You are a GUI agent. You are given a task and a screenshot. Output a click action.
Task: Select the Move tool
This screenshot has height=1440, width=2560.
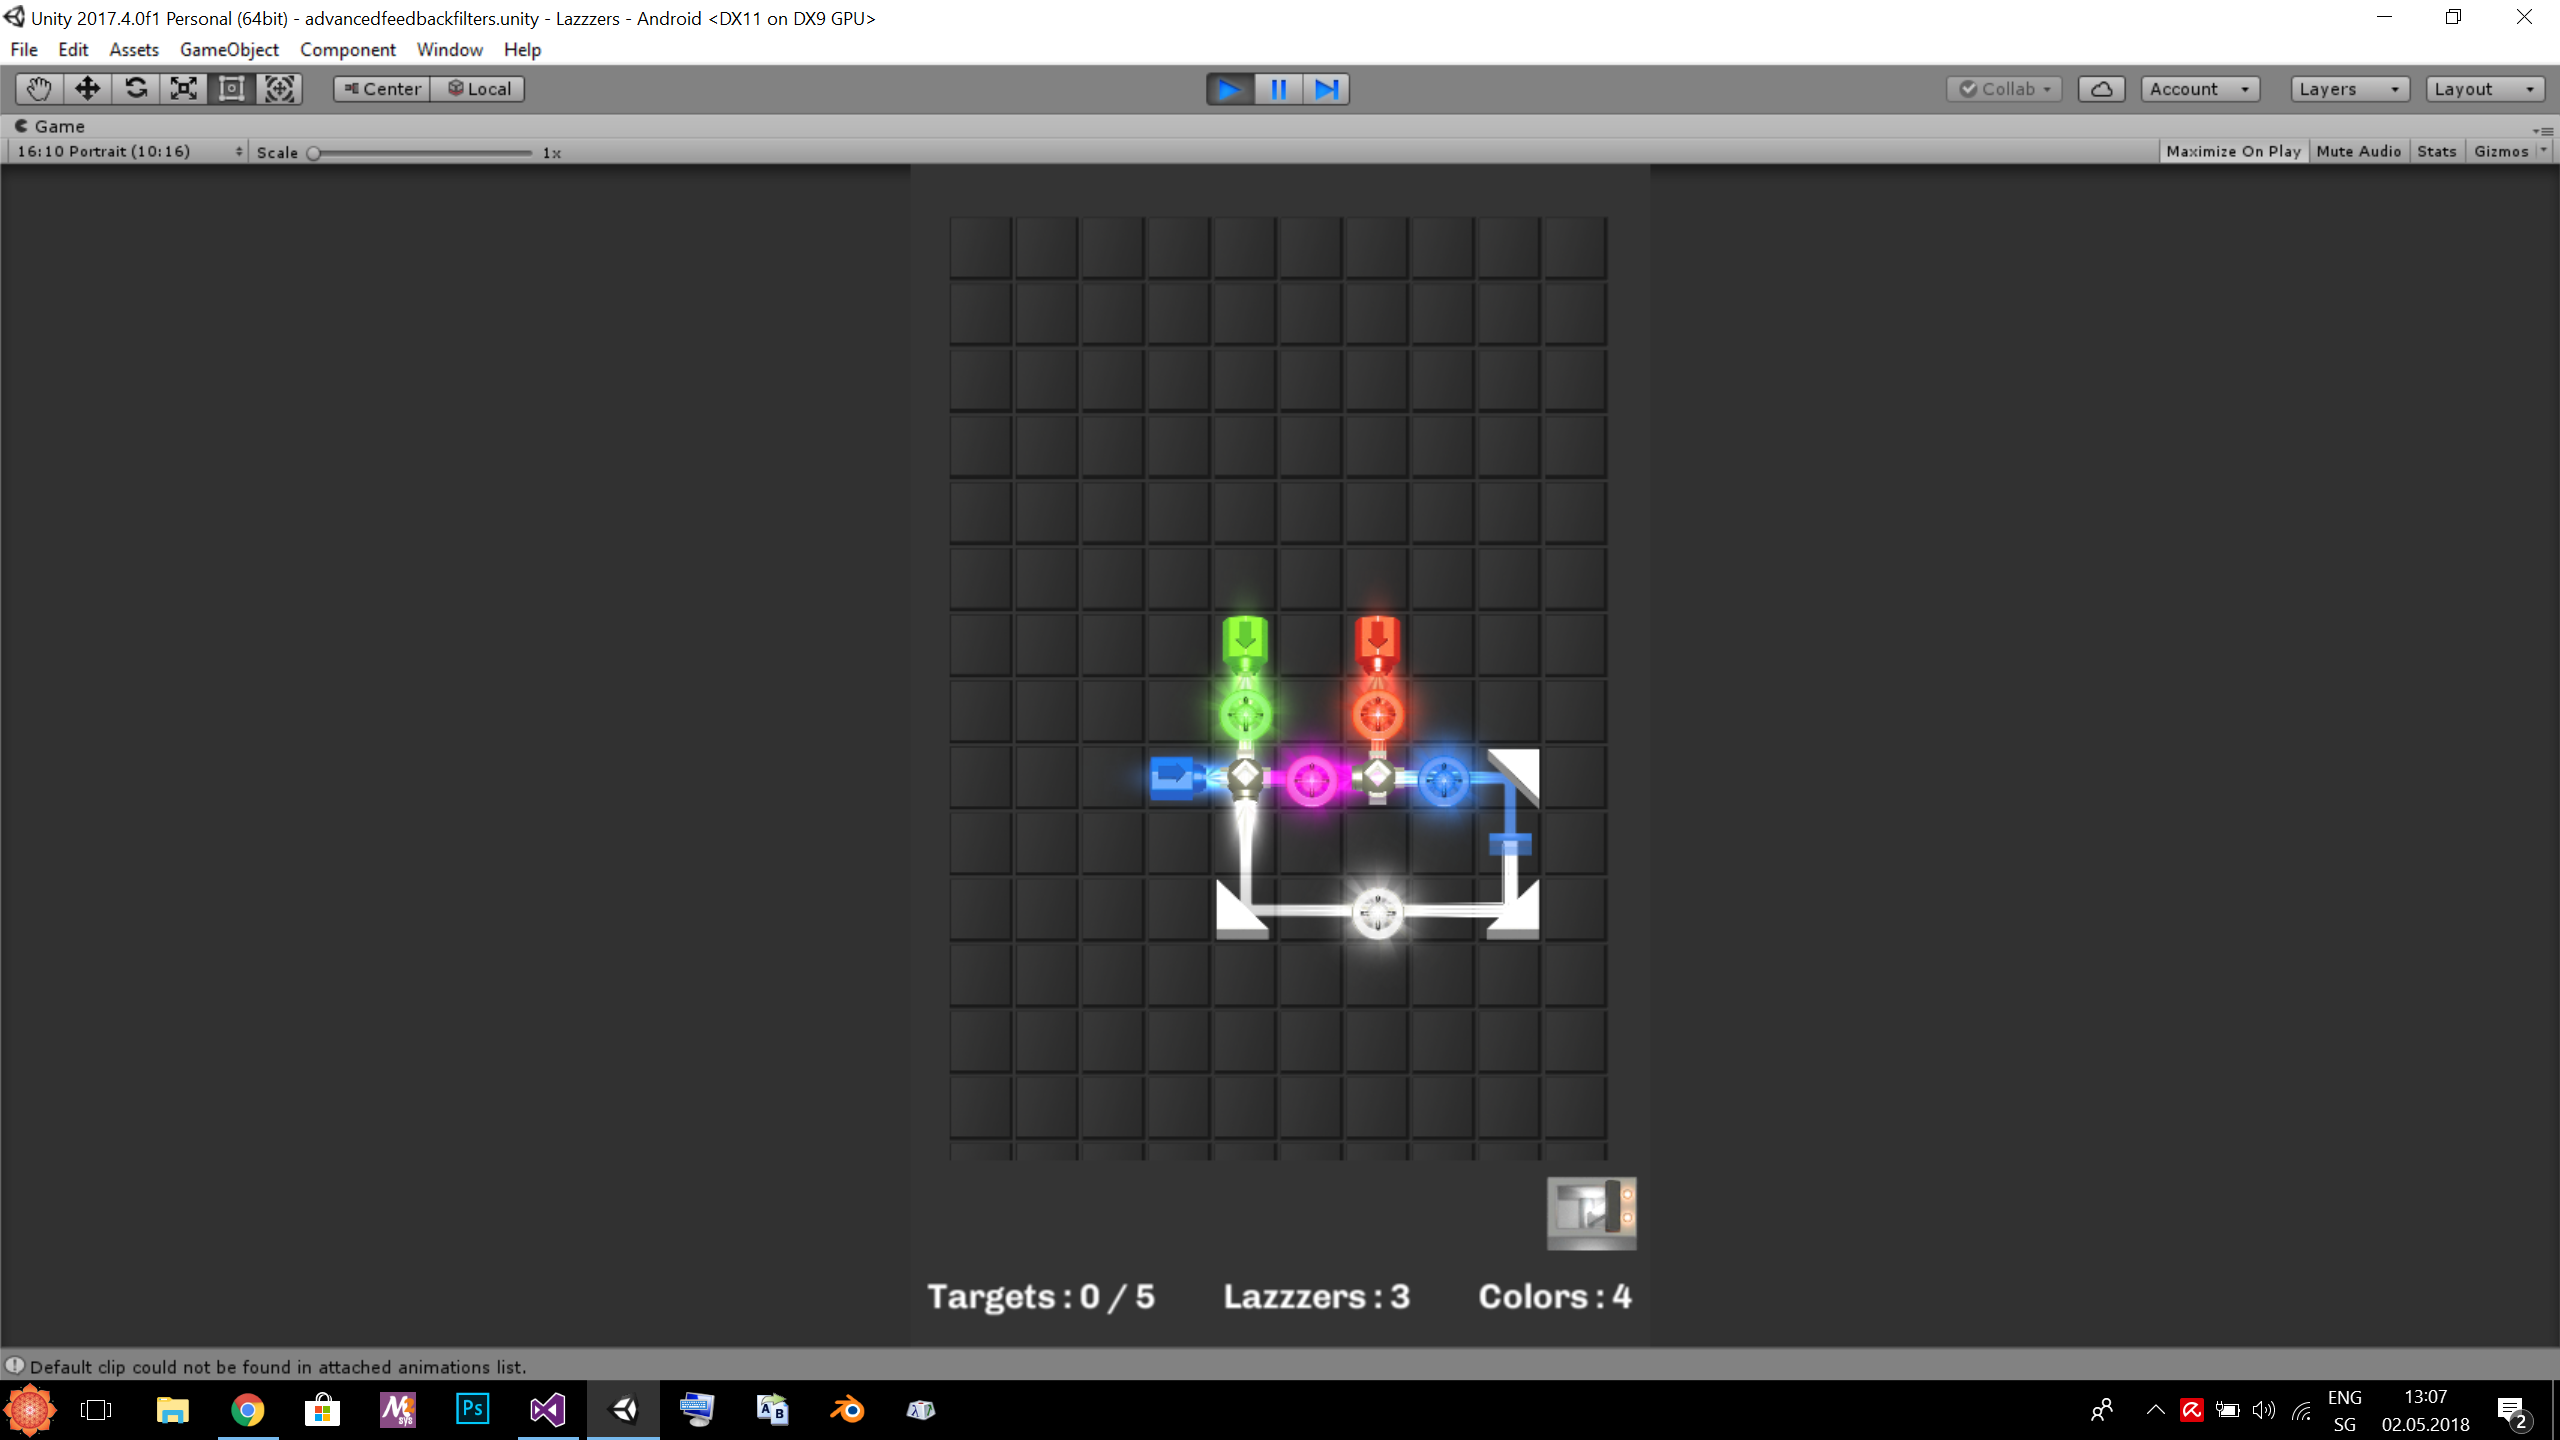click(87, 89)
